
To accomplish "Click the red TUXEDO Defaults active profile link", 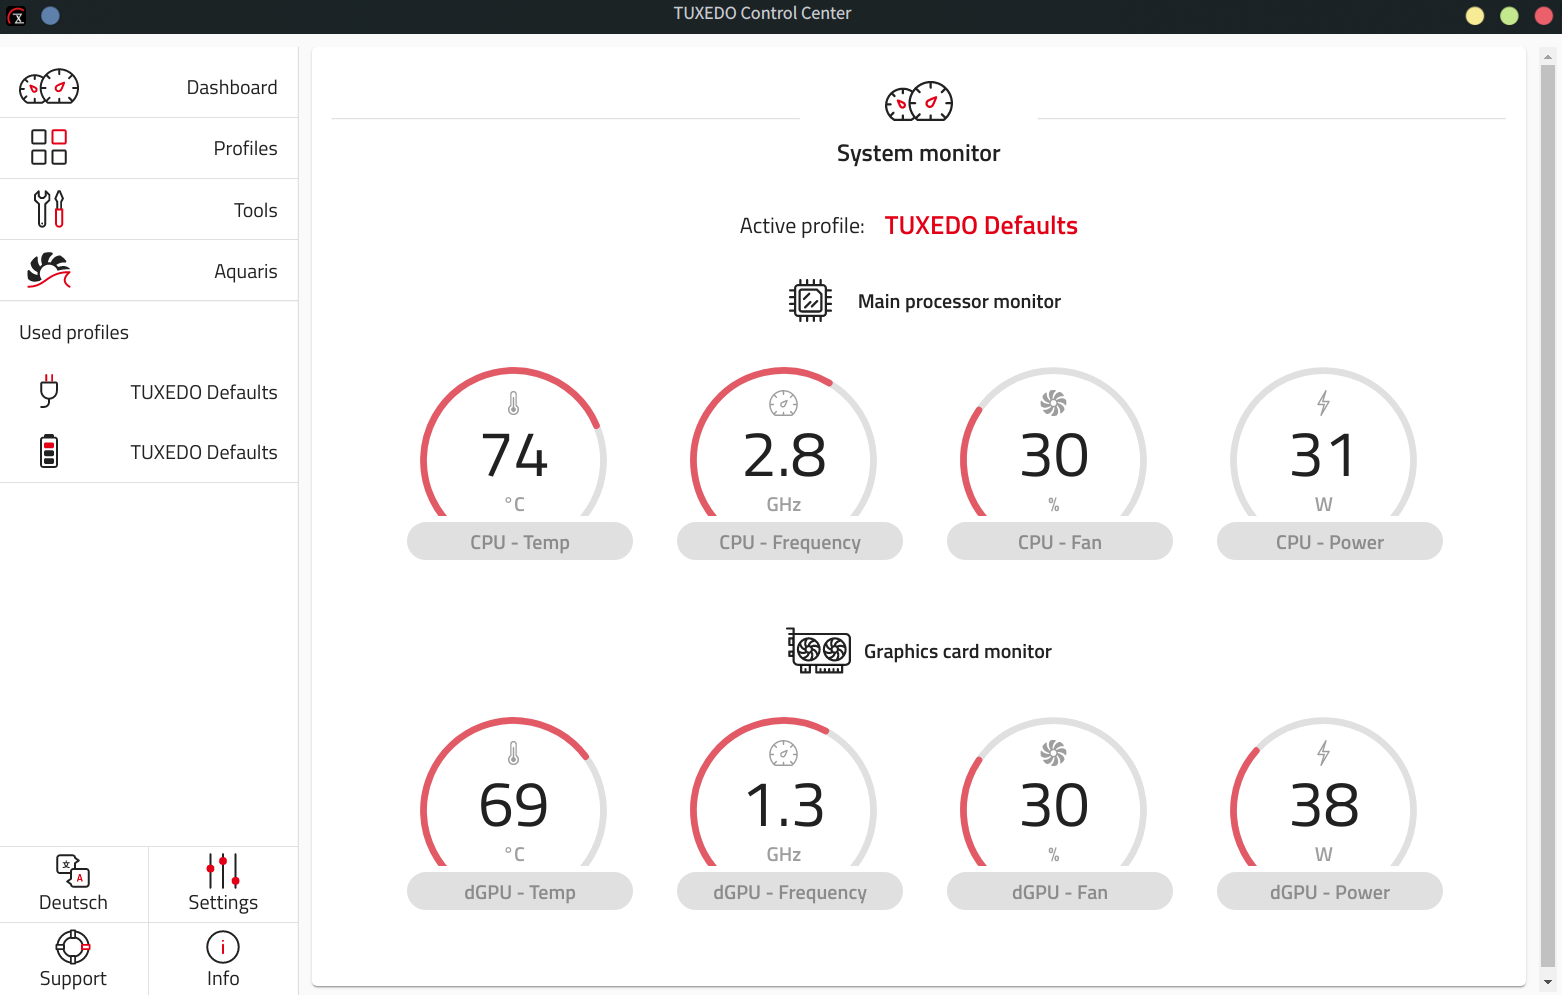I will click(x=980, y=226).
